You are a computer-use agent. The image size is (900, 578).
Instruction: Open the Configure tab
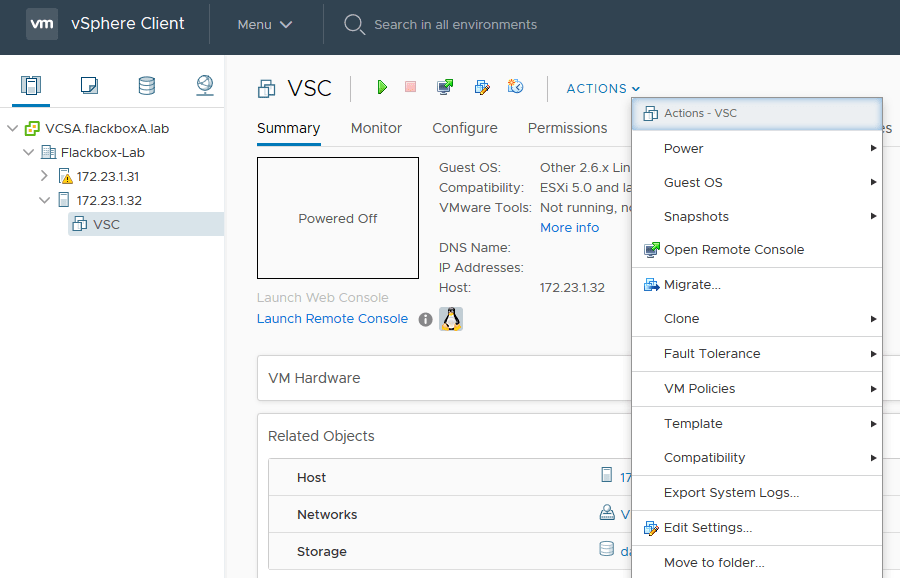[465, 128]
